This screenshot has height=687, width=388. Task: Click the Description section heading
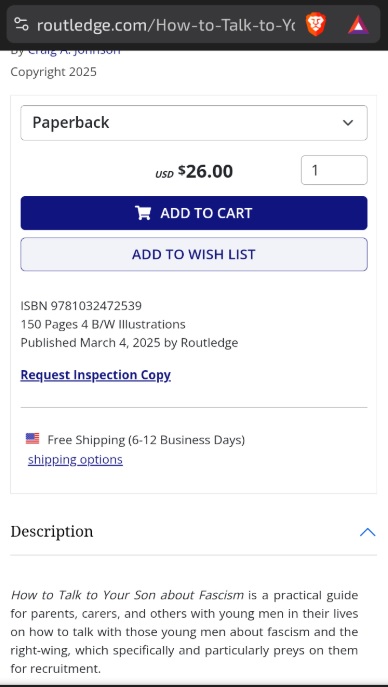tap(52, 531)
